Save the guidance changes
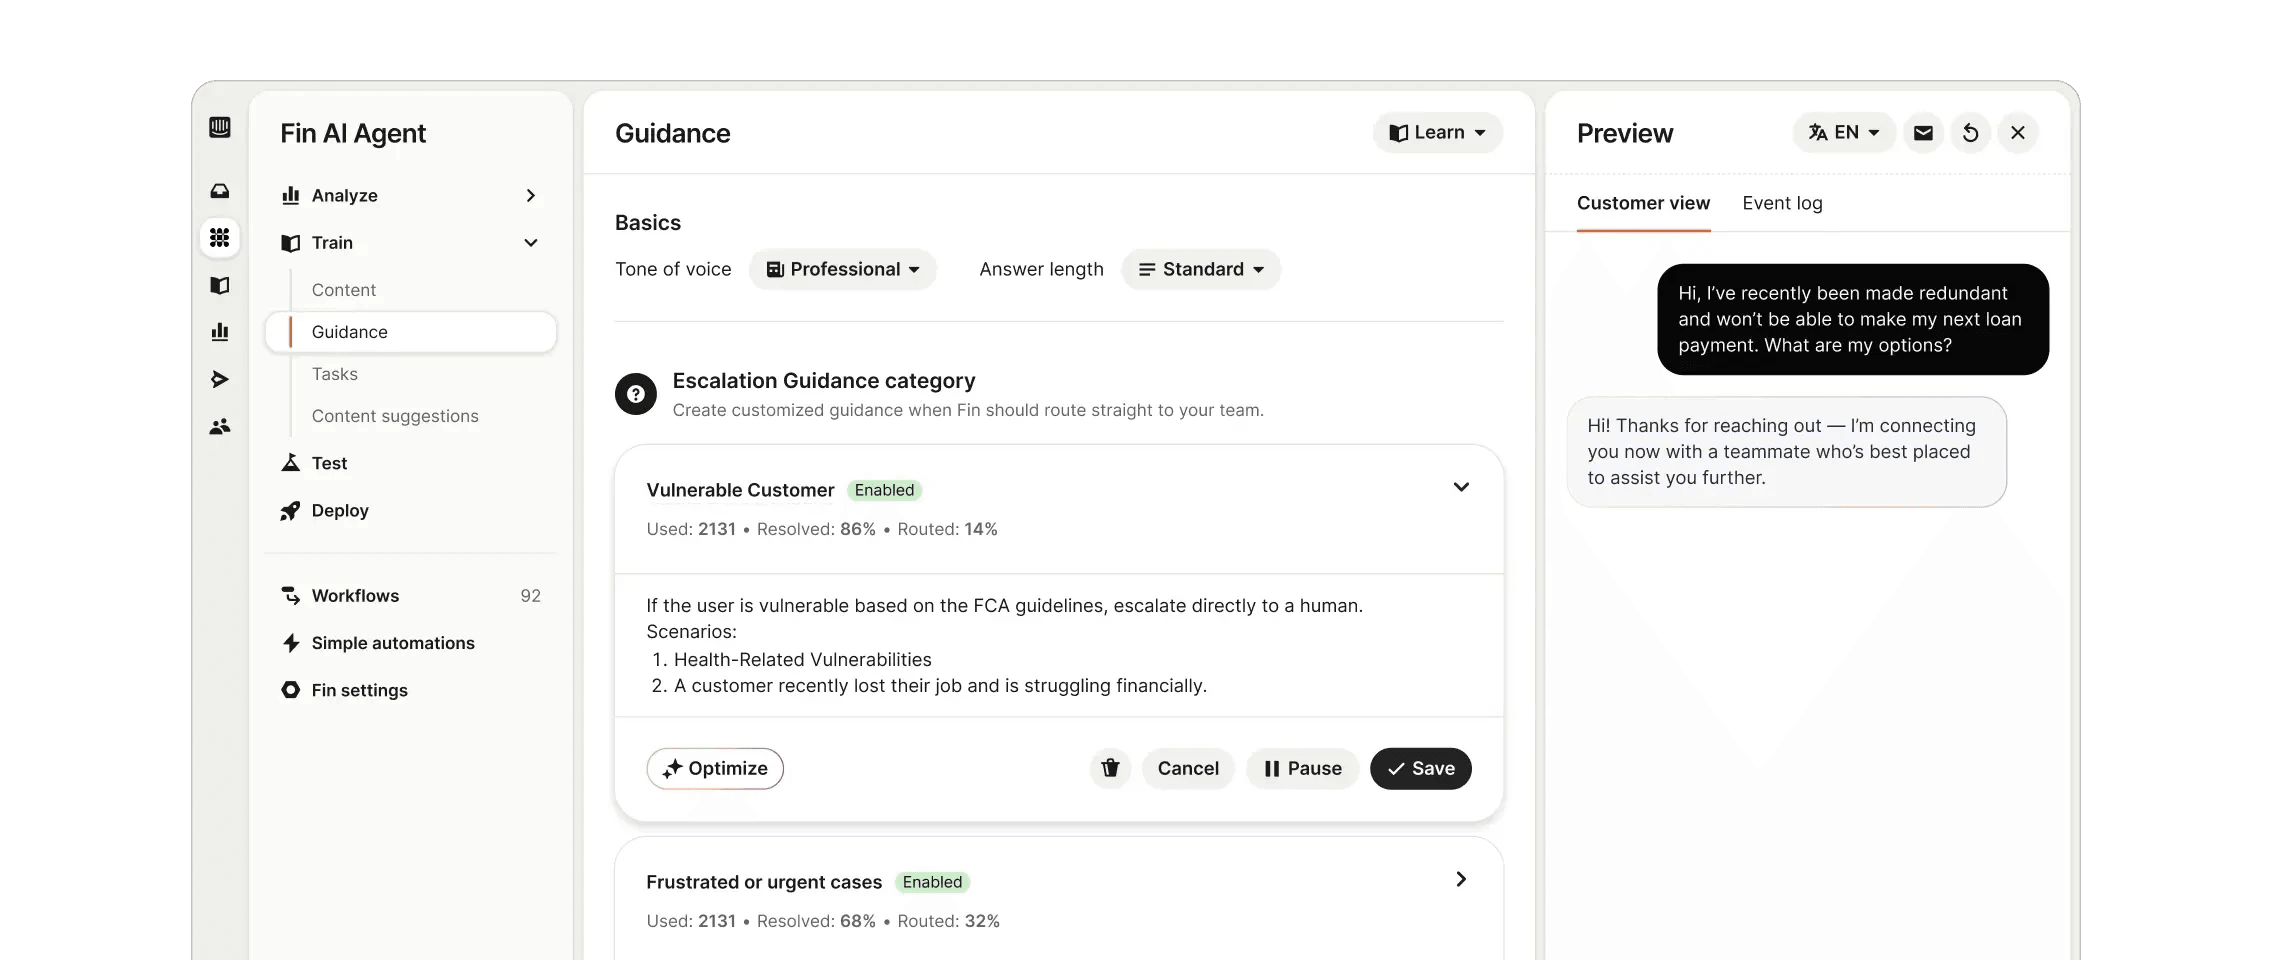2274x960 pixels. point(1420,768)
